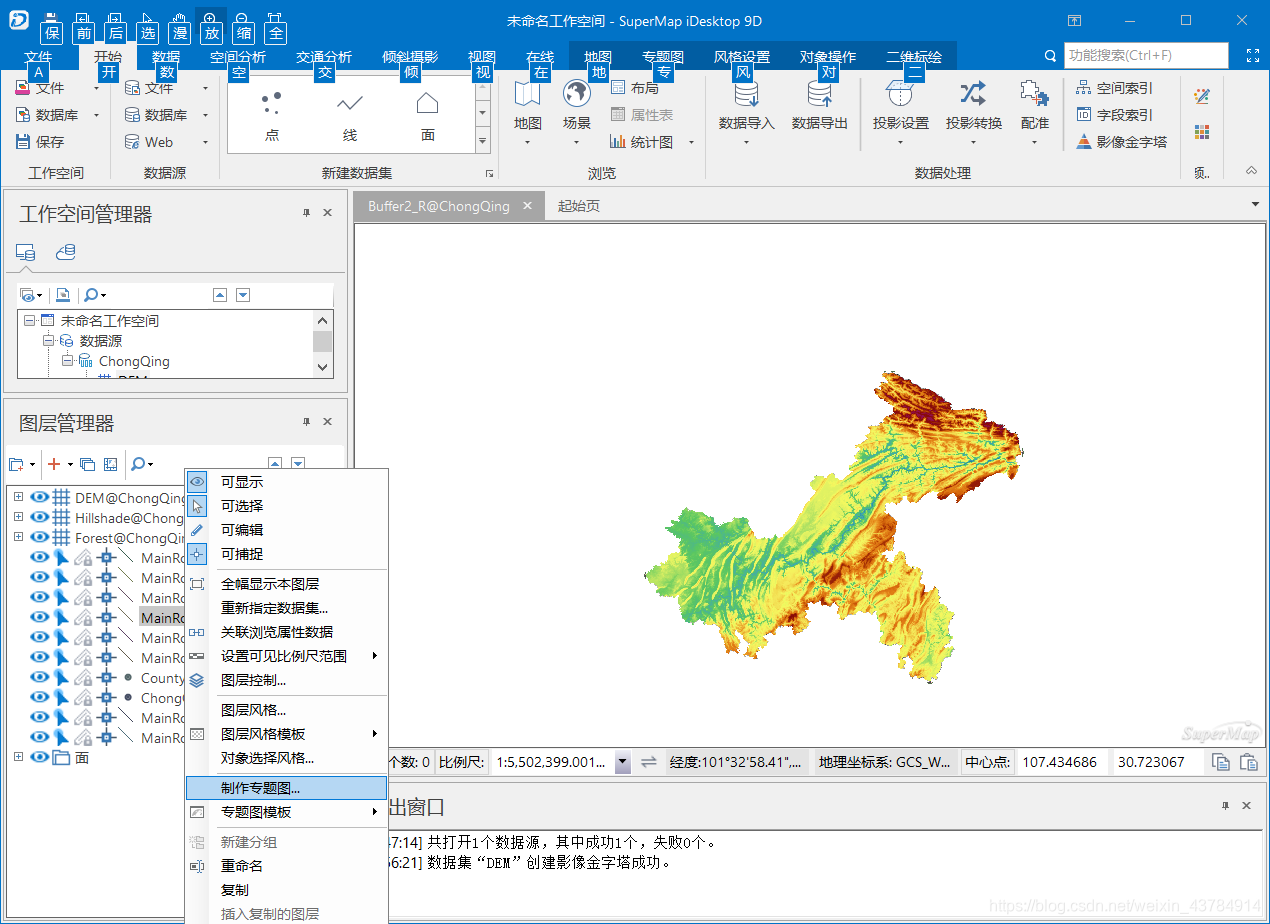Open the 空间分析 ribbon tab
The height and width of the screenshot is (924, 1270).
point(238,57)
